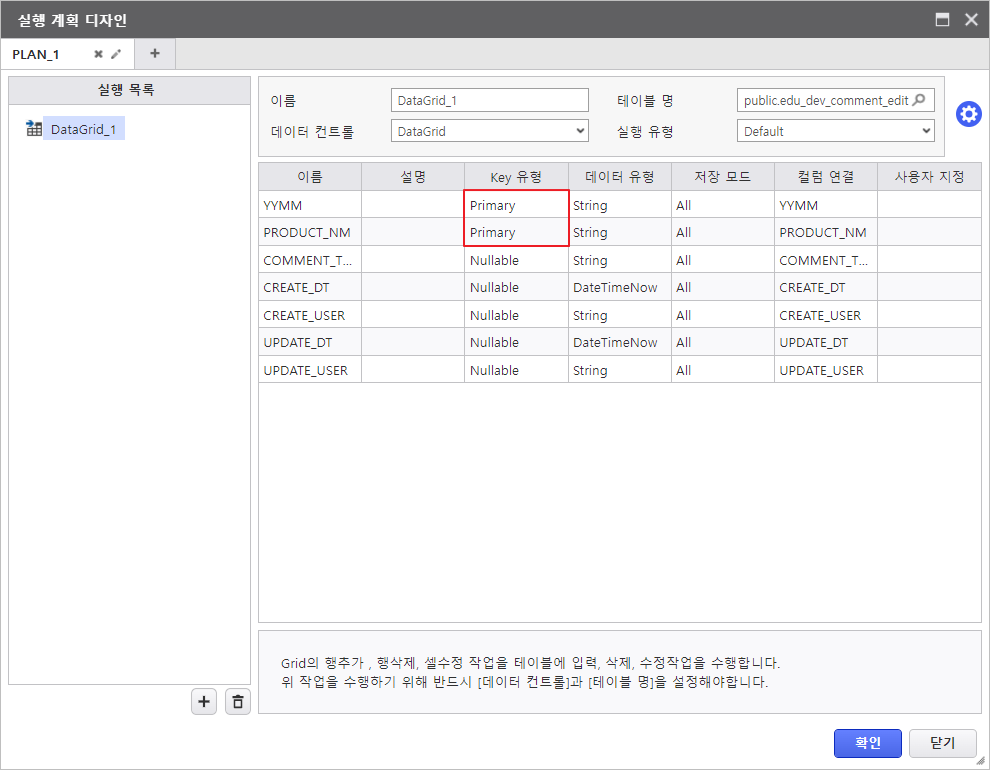Click DateTimeNow in the UPDATE_DT row
This screenshot has width=990, height=770.
click(x=619, y=342)
